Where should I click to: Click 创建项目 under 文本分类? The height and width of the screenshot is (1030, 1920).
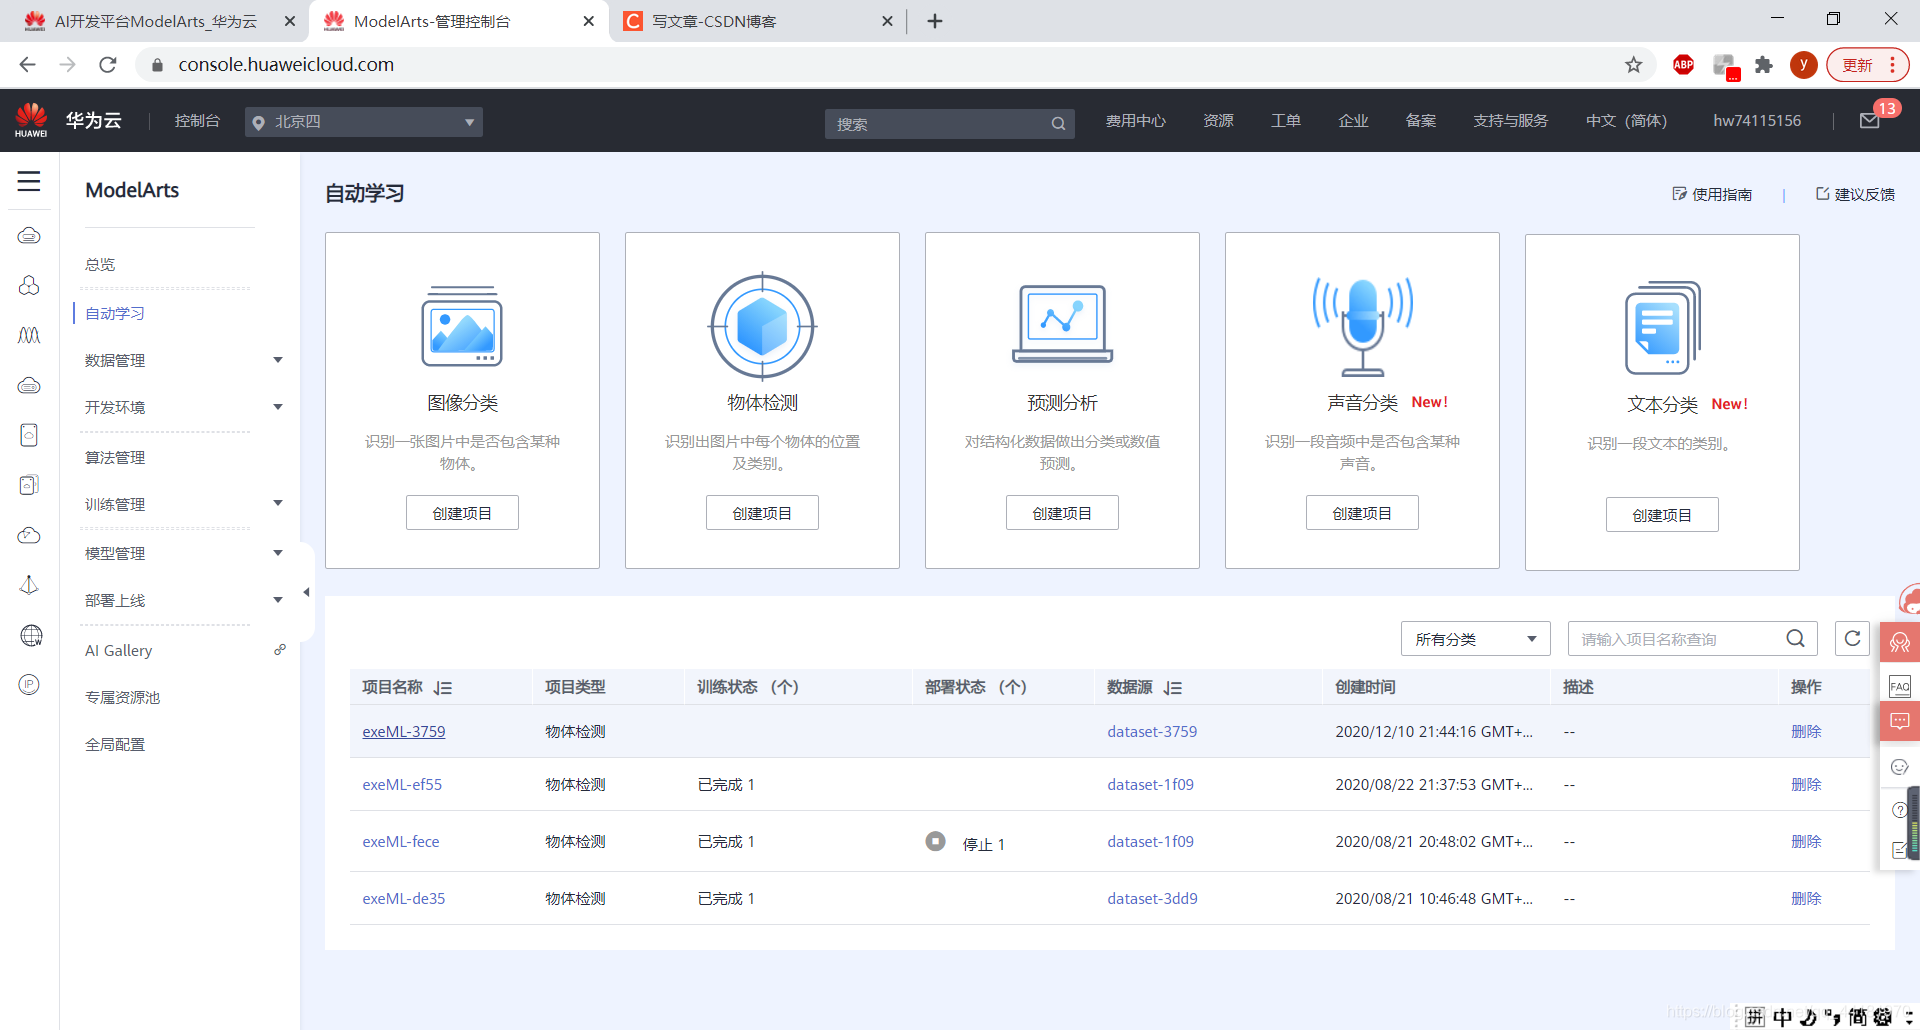point(1662,515)
